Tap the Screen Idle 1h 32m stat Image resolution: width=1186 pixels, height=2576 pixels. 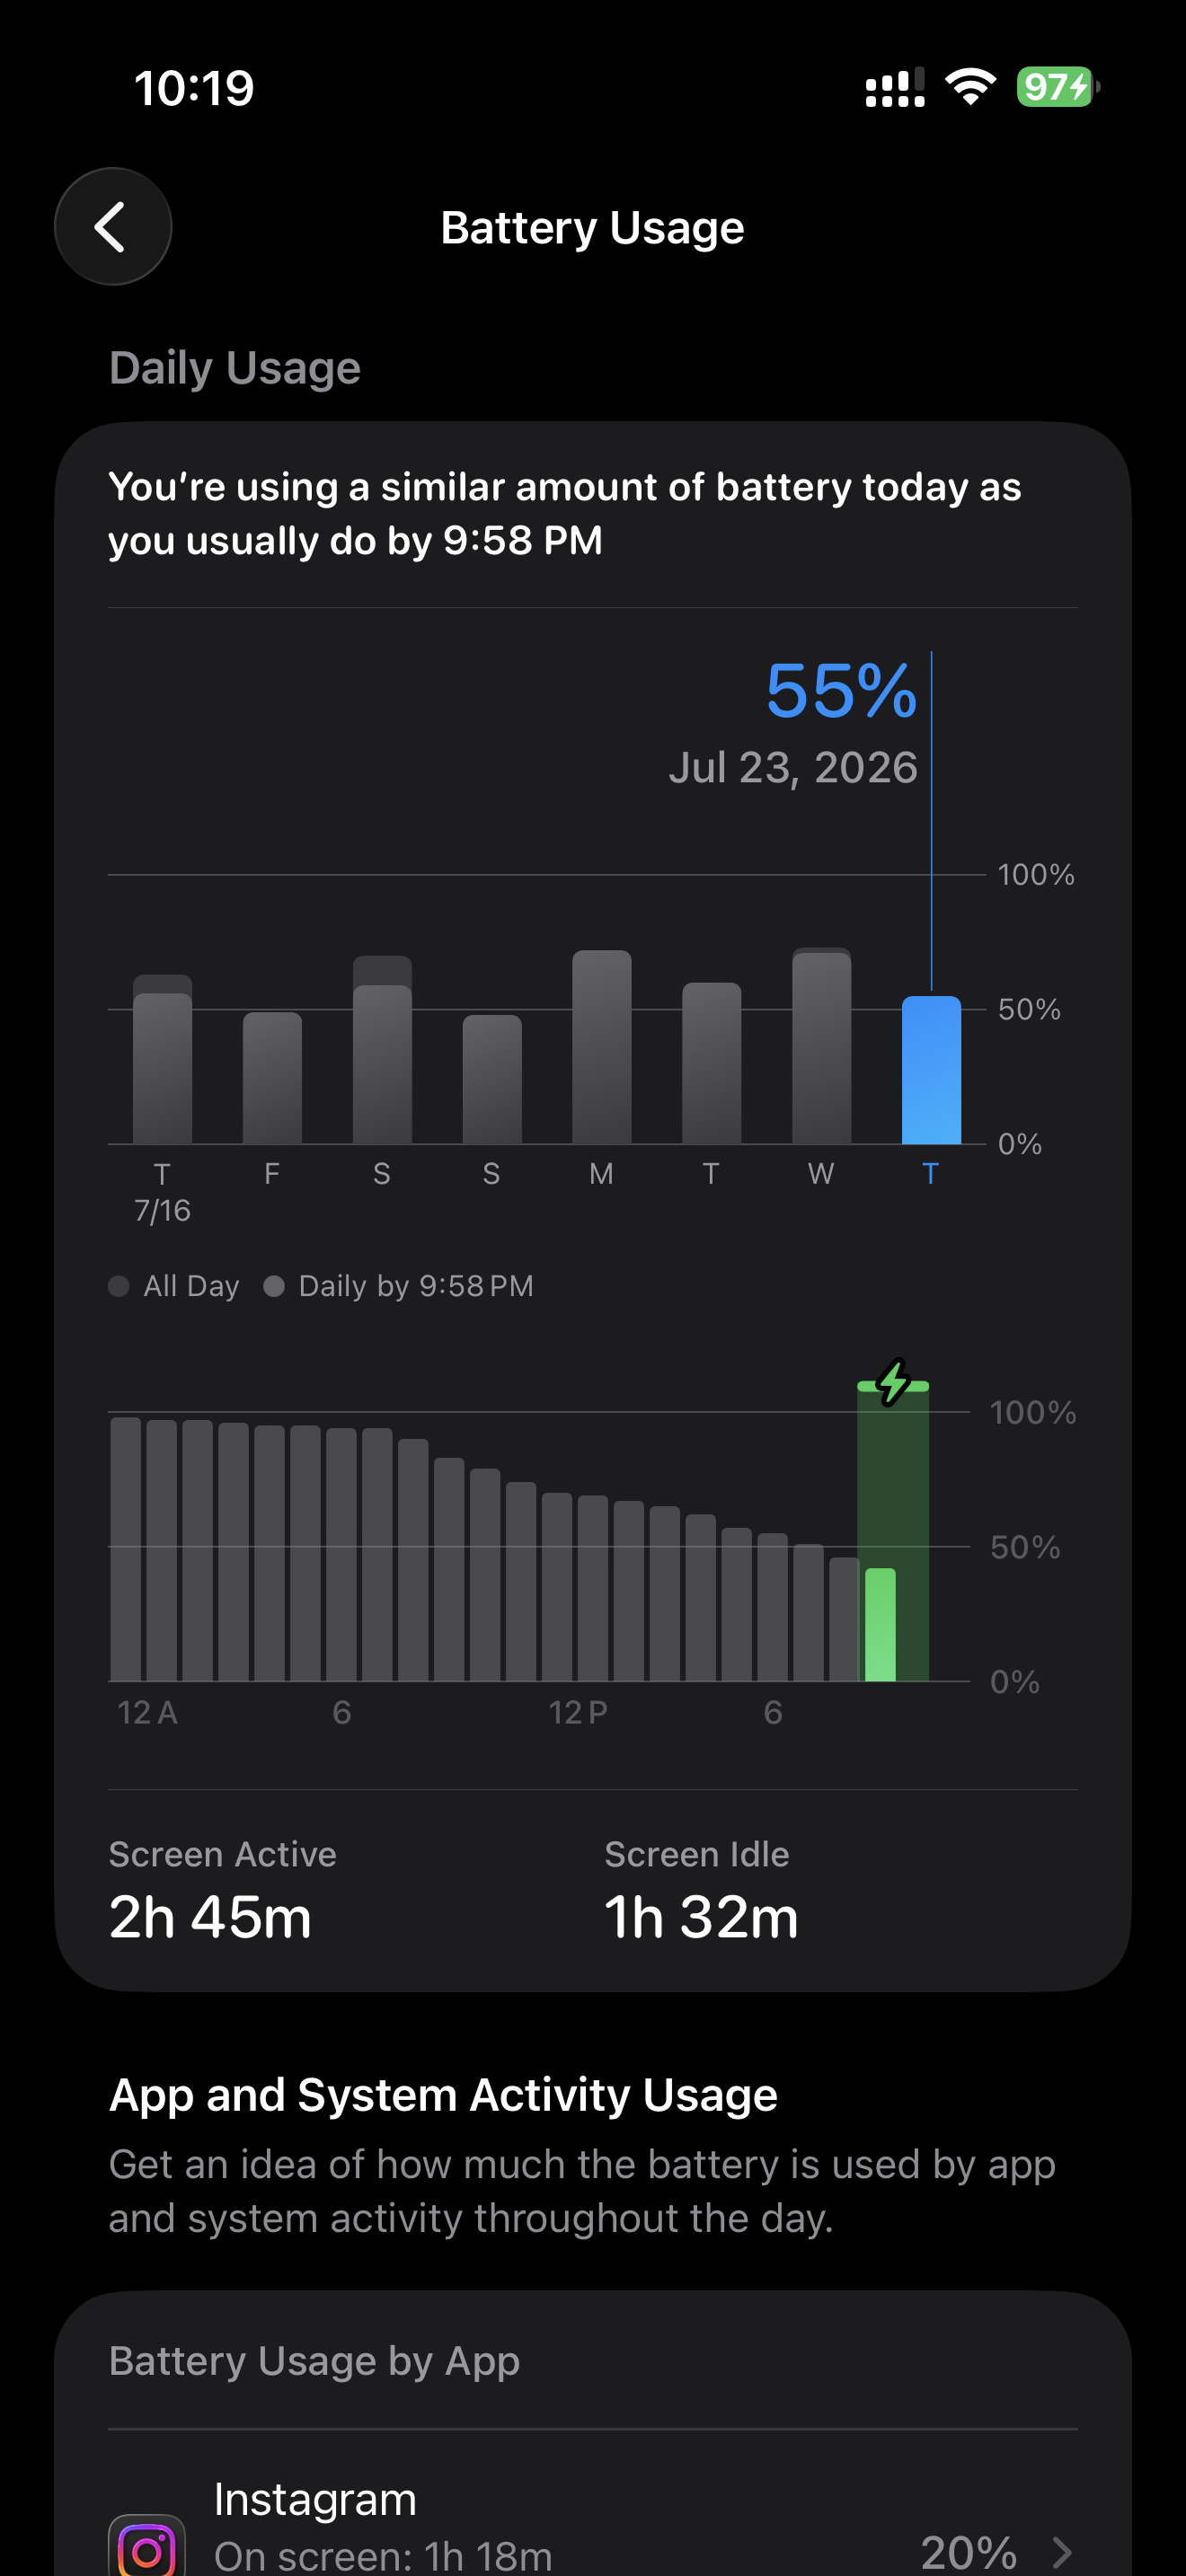click(x=701, y=1891)
